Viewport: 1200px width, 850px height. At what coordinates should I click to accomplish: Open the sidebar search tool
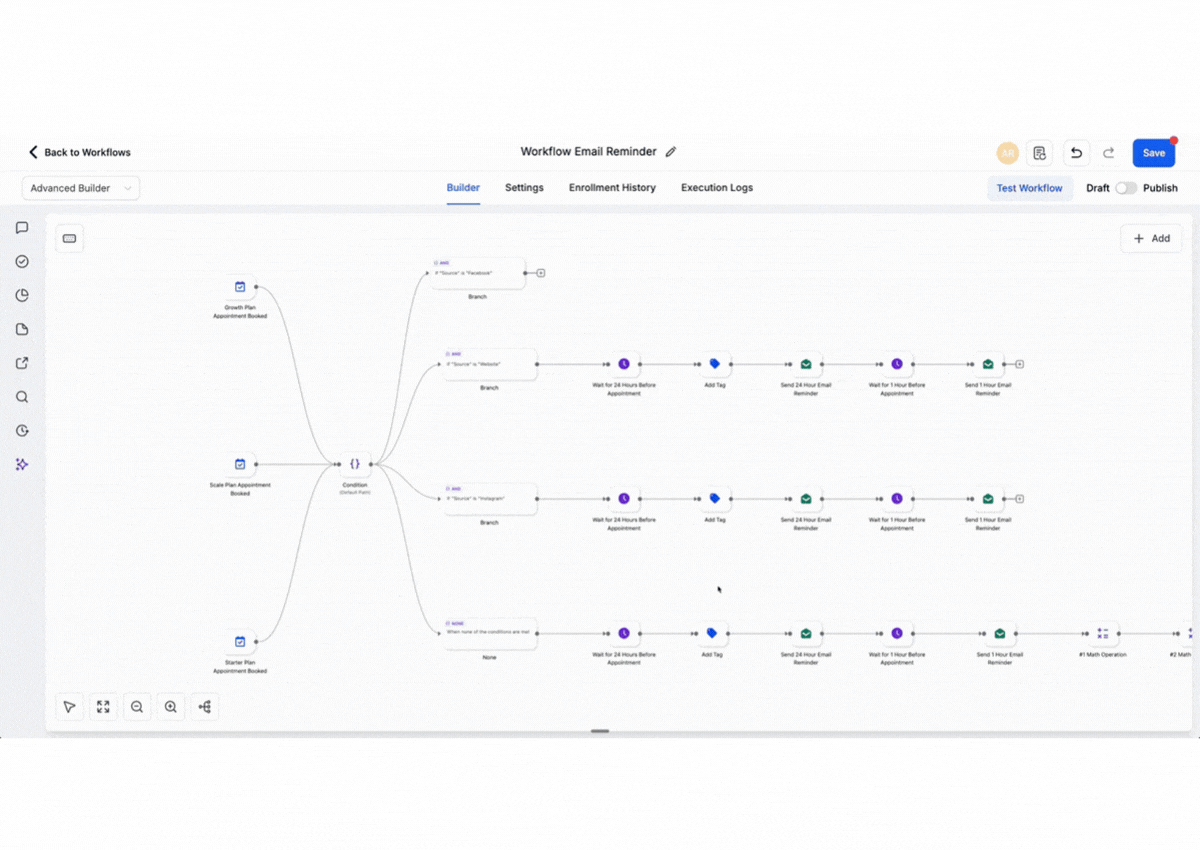(x=22, y=396)
